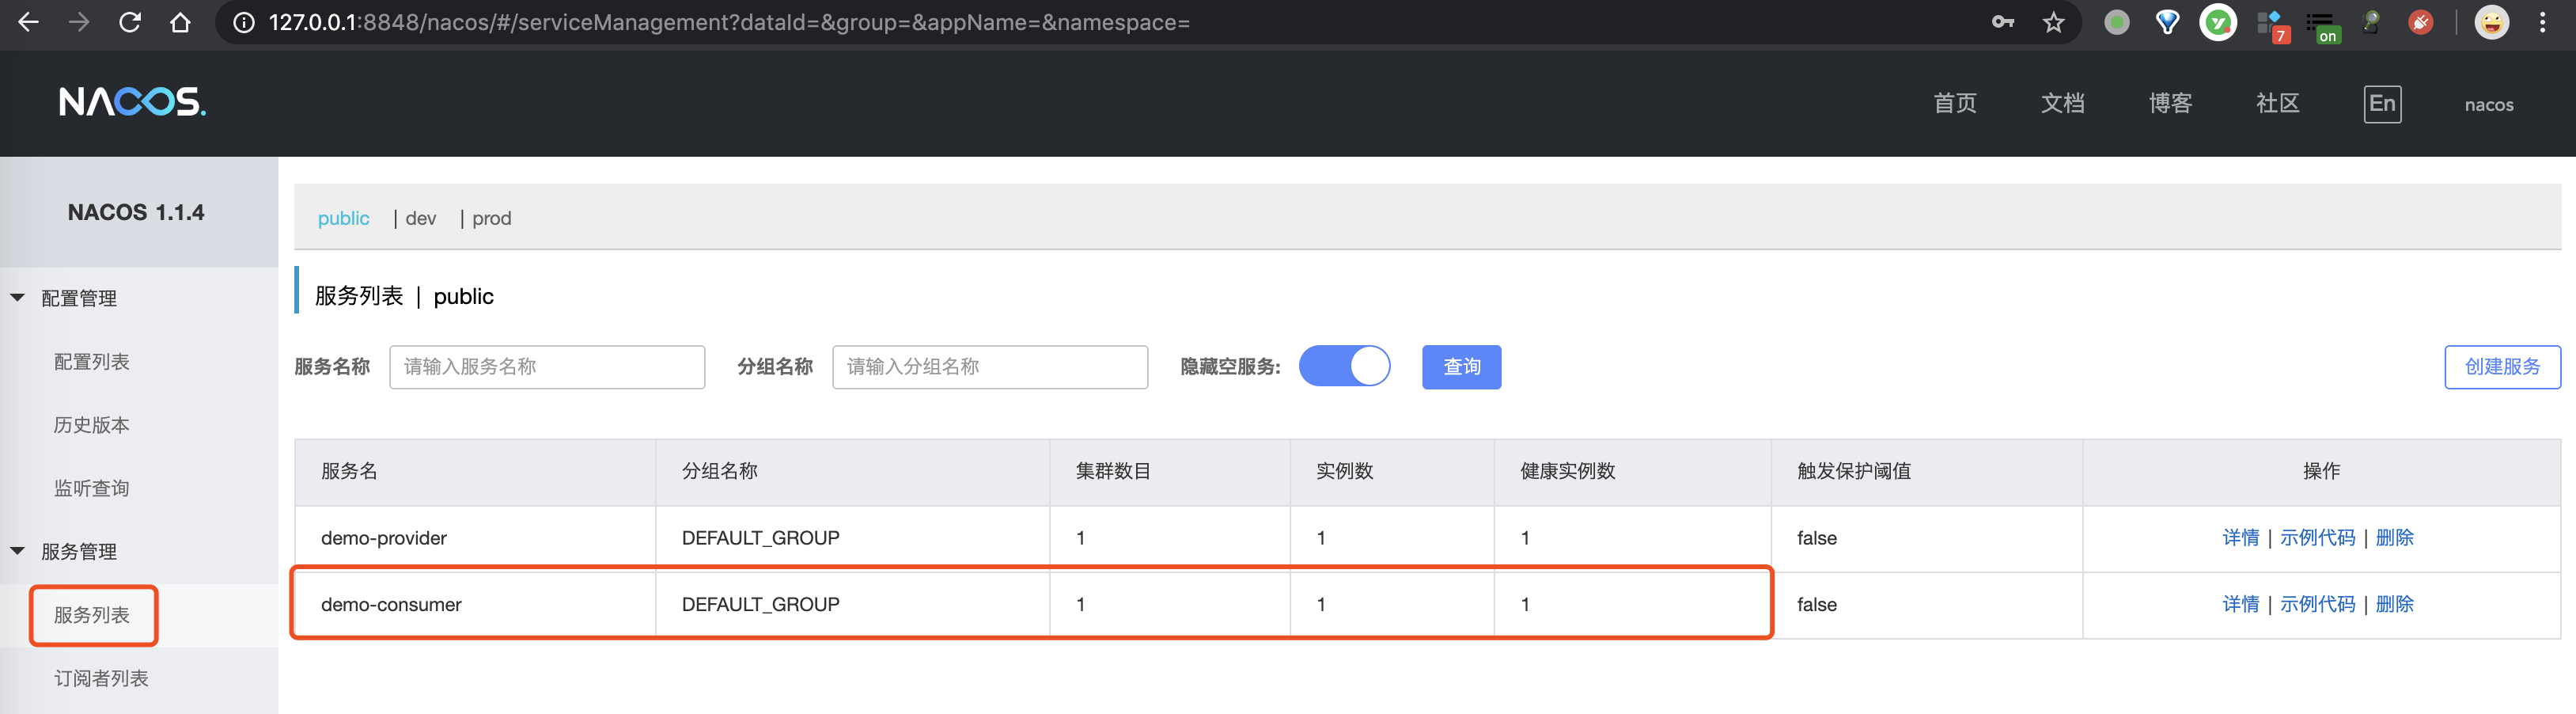The height and width of the screenshot is (714, 2576).
Task: Click DEFAULT_GROUP in the demo-consumer row
Action: (760, 604)
